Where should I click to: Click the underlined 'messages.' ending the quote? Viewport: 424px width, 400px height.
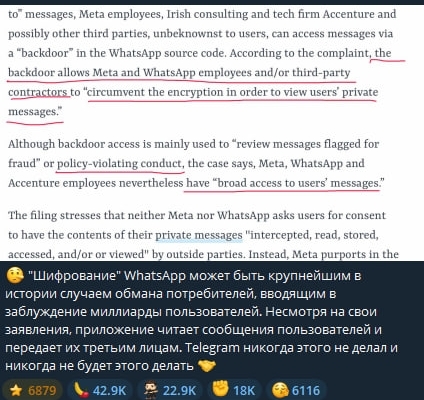[35, 112]
